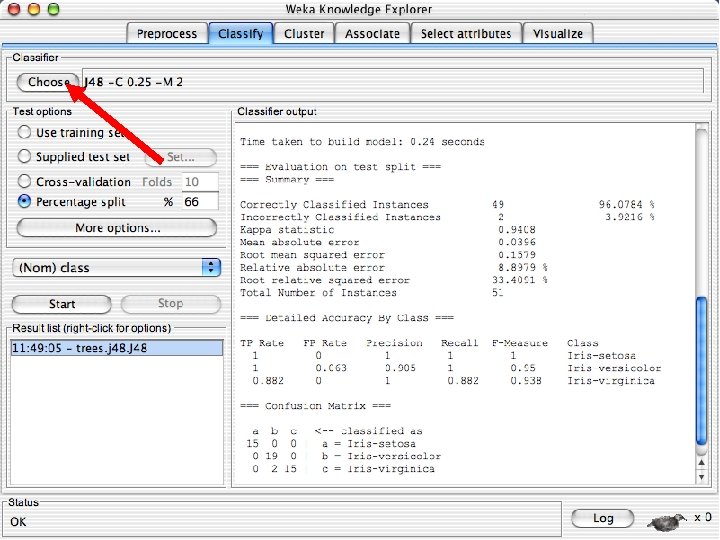Click the Root mean squared error line

tap(388, 255)
